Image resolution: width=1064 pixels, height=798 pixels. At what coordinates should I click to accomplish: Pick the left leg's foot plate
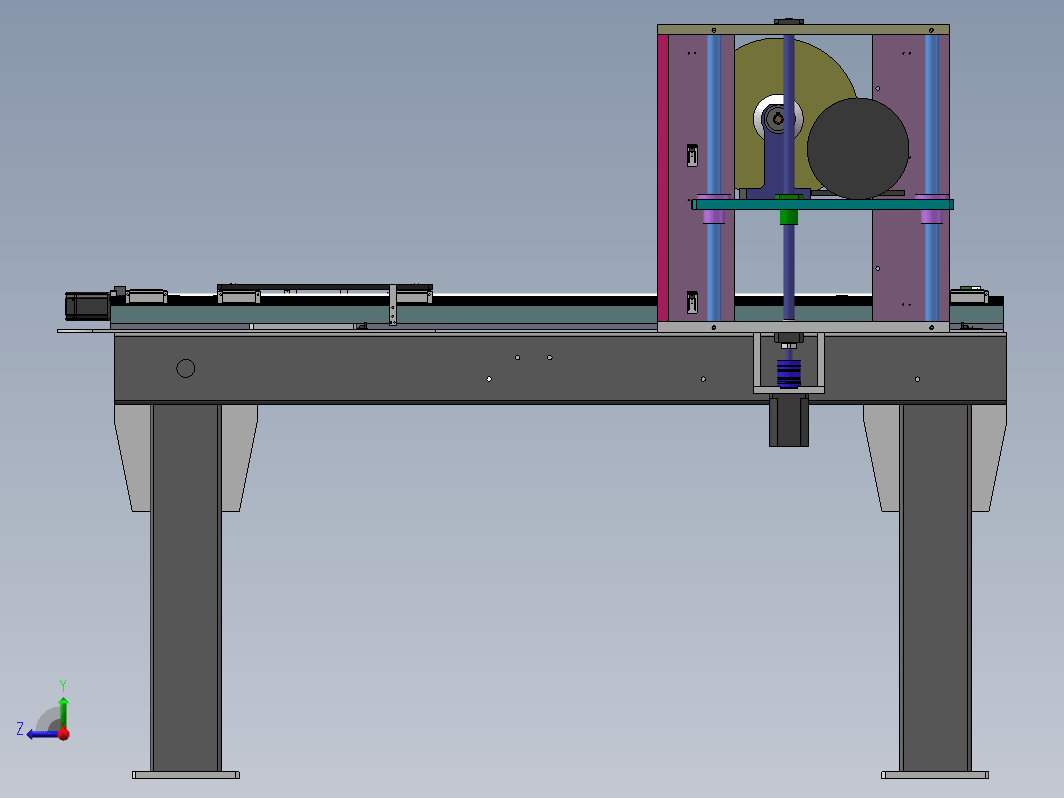[x=186, y=775]
